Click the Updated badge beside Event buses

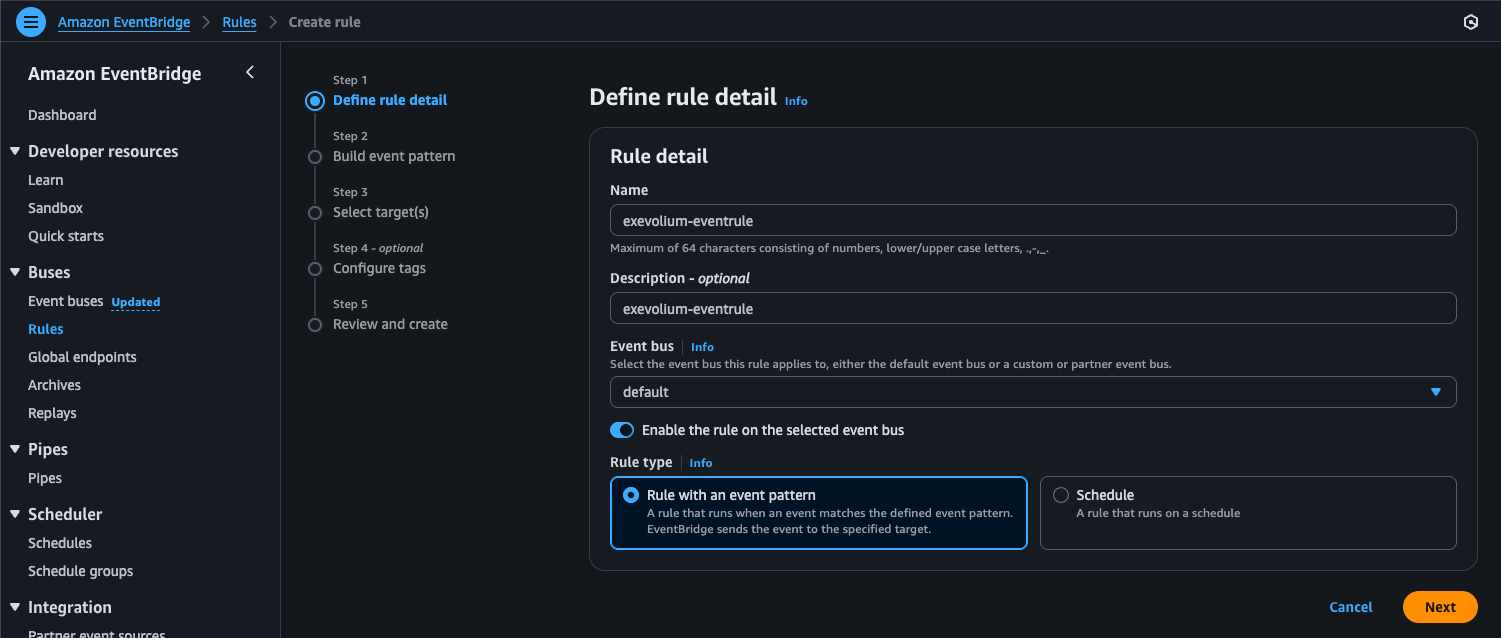135,302
